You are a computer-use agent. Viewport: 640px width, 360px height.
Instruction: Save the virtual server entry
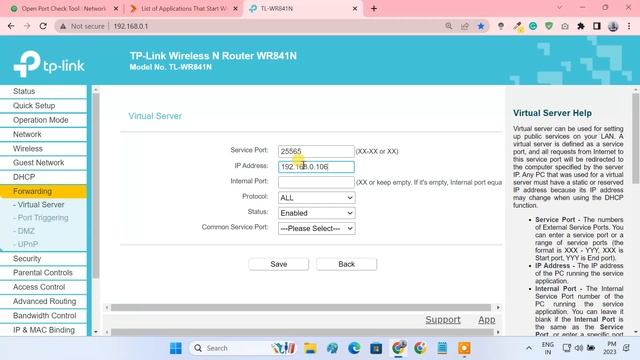click(x=279, y=264)
